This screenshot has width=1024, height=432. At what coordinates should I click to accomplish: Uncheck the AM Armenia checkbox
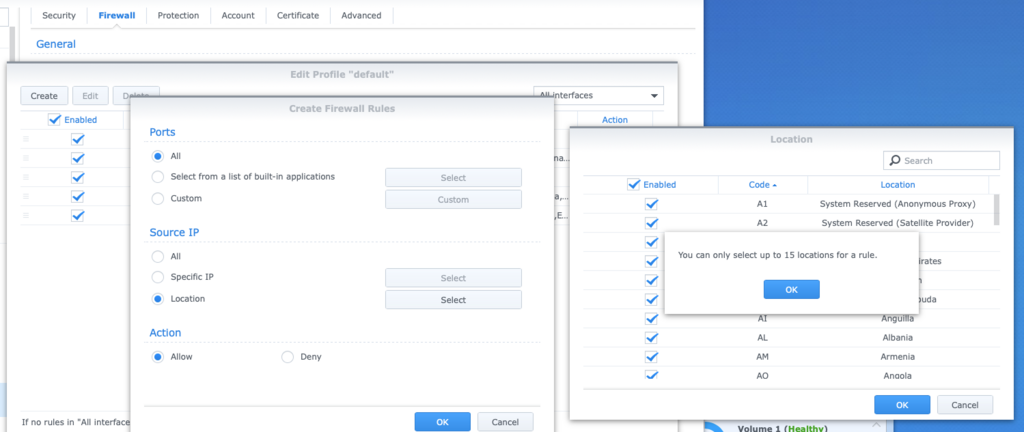[x=651, y=357]
